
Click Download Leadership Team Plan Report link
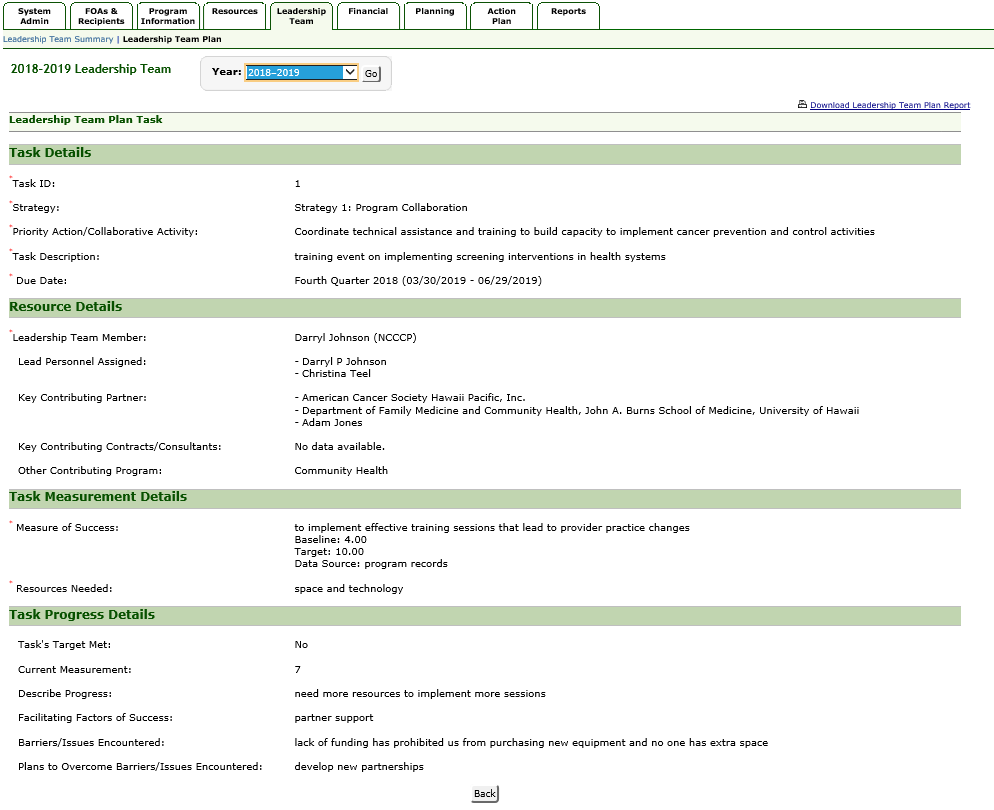(889, 105)
